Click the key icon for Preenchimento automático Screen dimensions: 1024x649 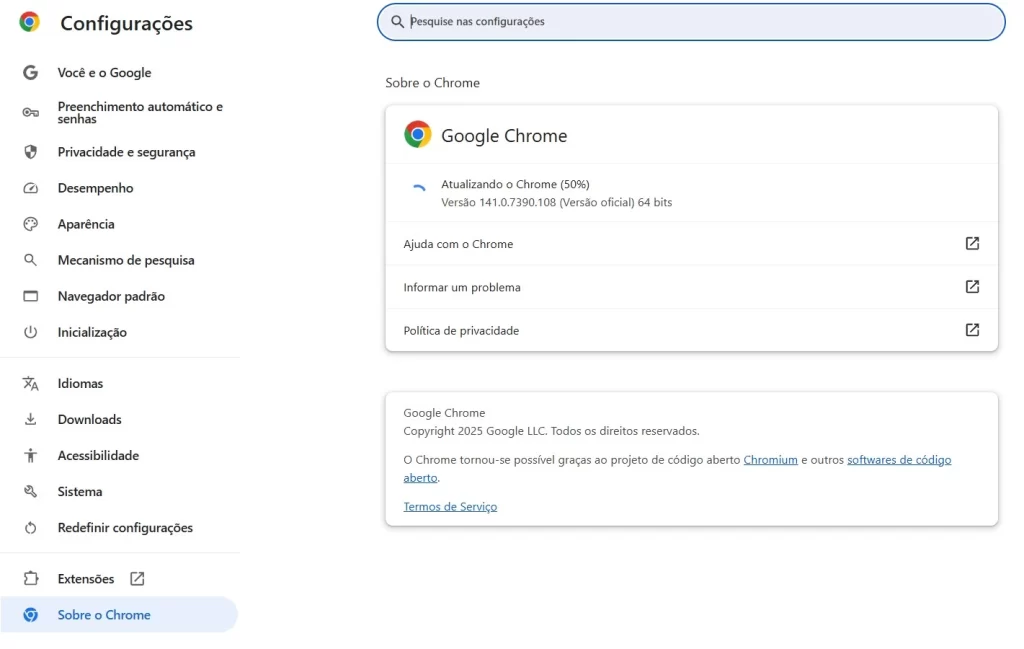[x=30, y=113]
